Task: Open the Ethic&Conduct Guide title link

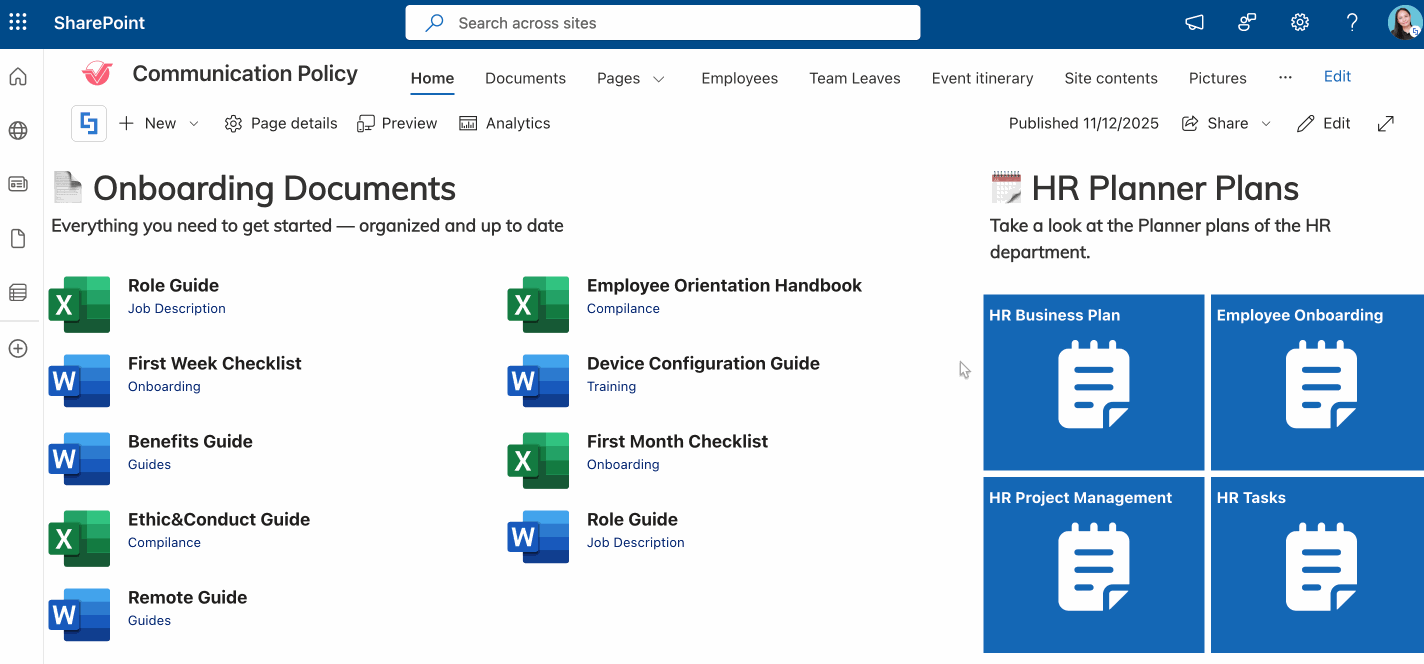Action: coord(219,519)
